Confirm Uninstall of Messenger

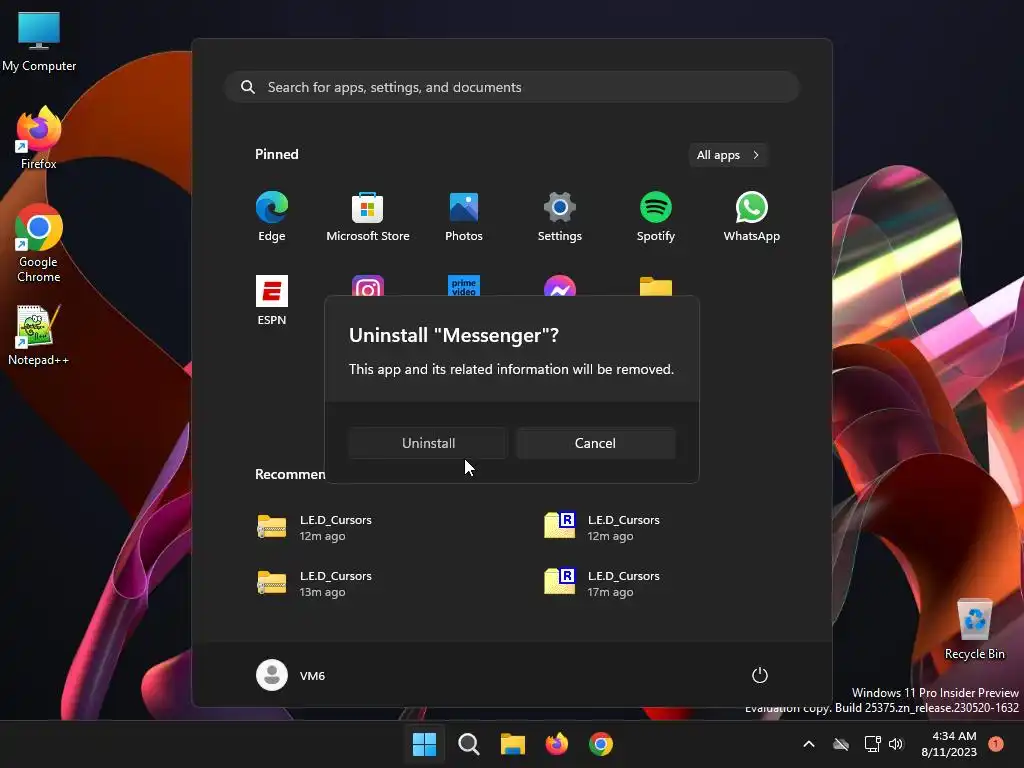(x=428, y=443)
